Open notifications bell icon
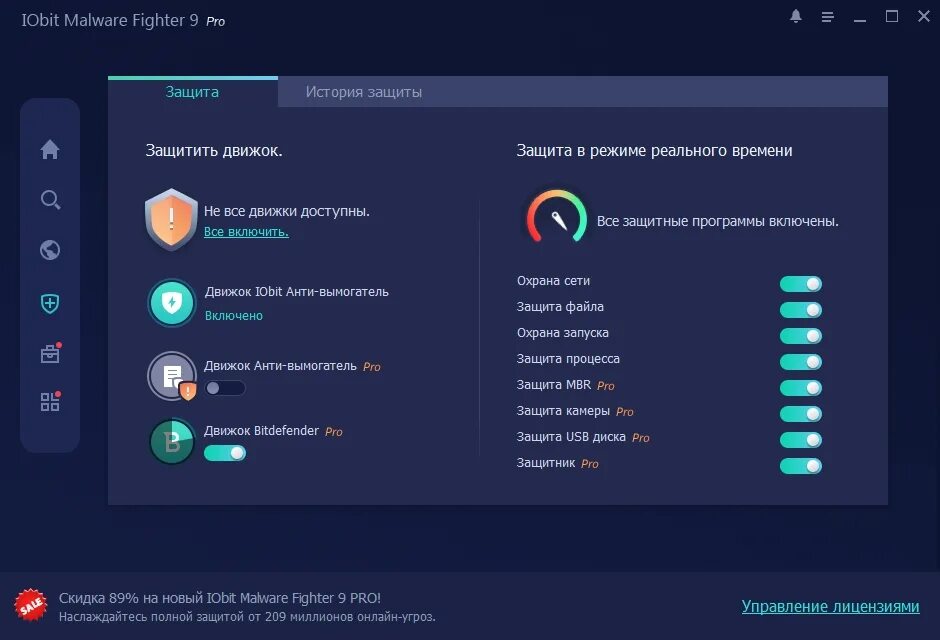The height and width of the screenshot is (640, 940). pos(796,17)
